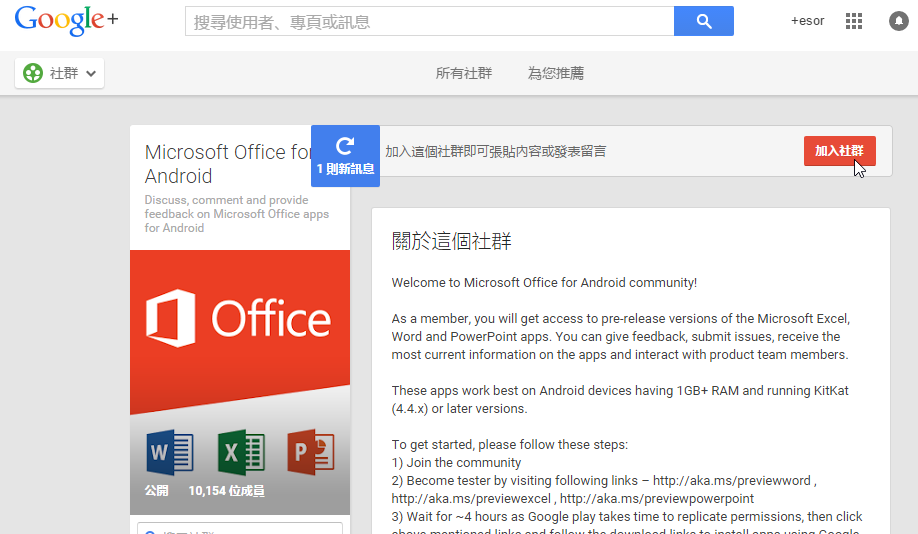Click the step text '1) Join the community'

(x=456, y=463)
